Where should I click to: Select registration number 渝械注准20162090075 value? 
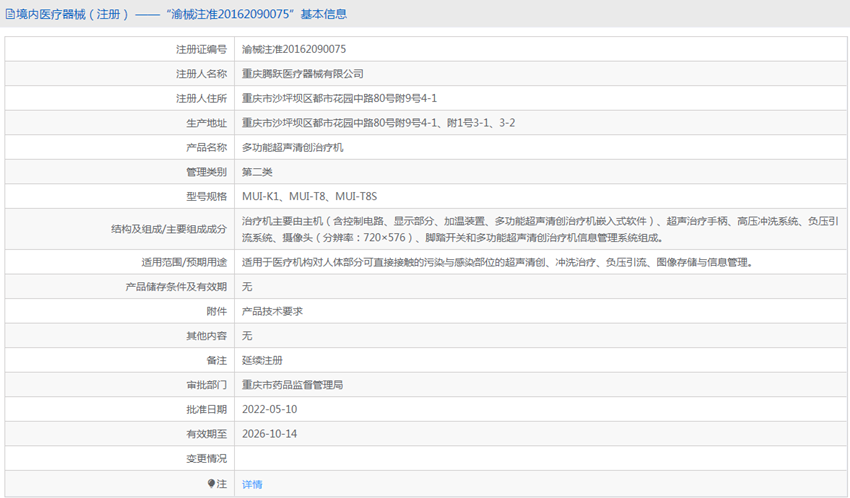(294, 49)
